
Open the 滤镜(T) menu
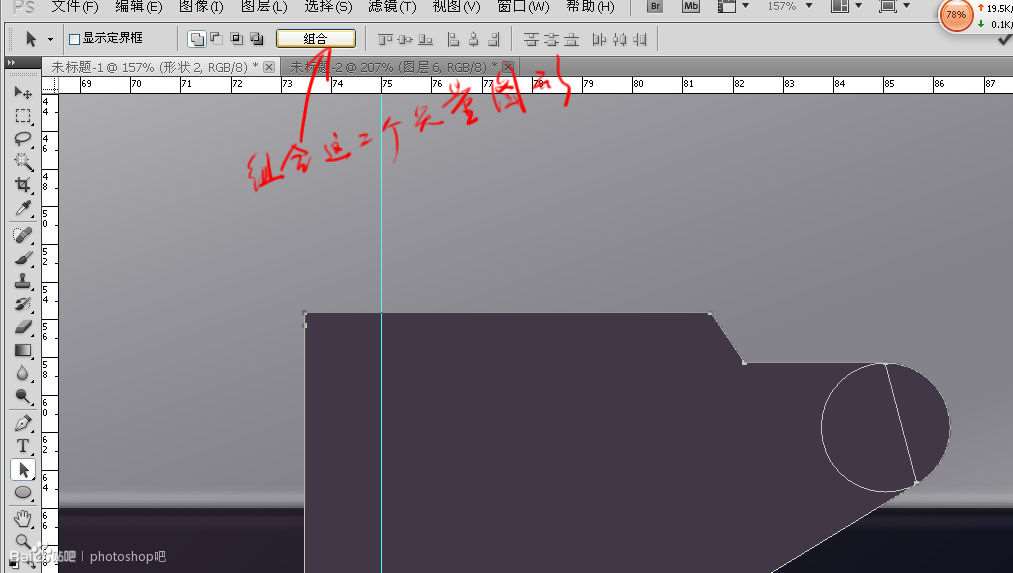392,7
